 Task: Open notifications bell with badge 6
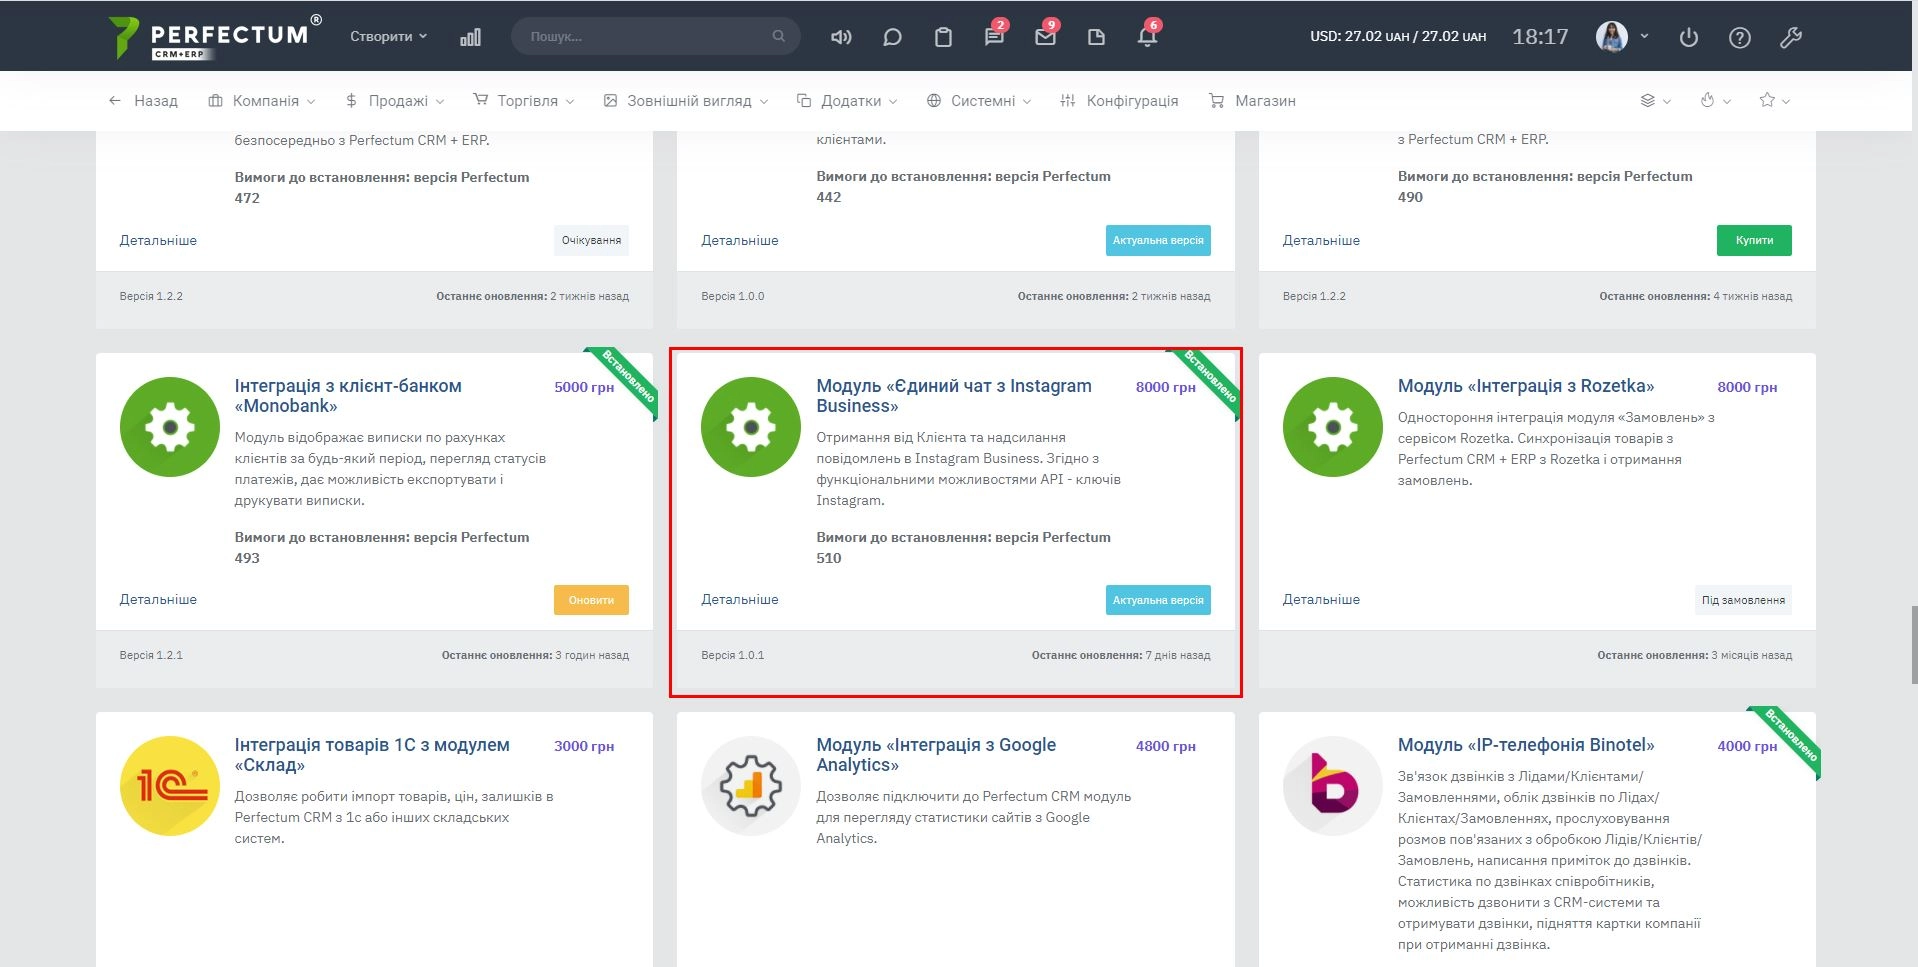point(1147,37)
